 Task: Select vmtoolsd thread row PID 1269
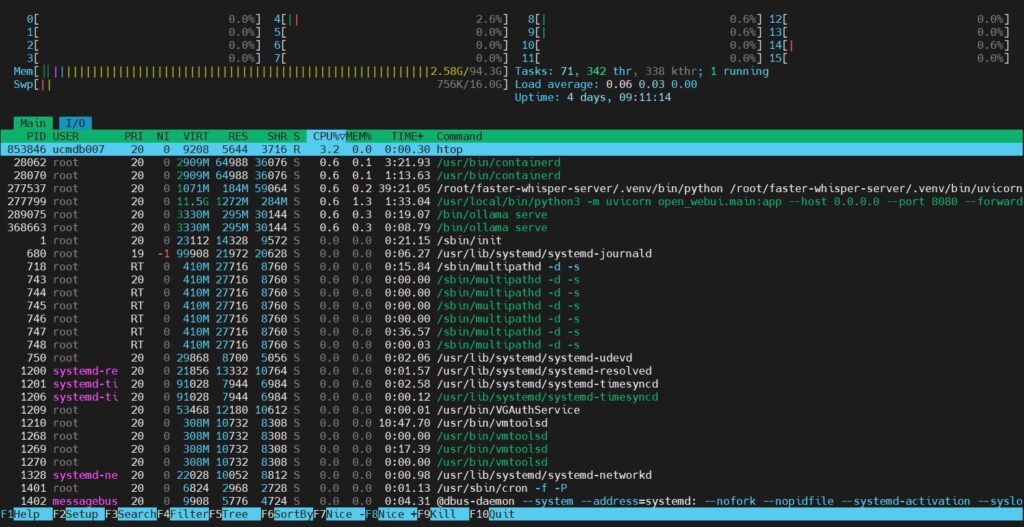click(x=512, y=449)
